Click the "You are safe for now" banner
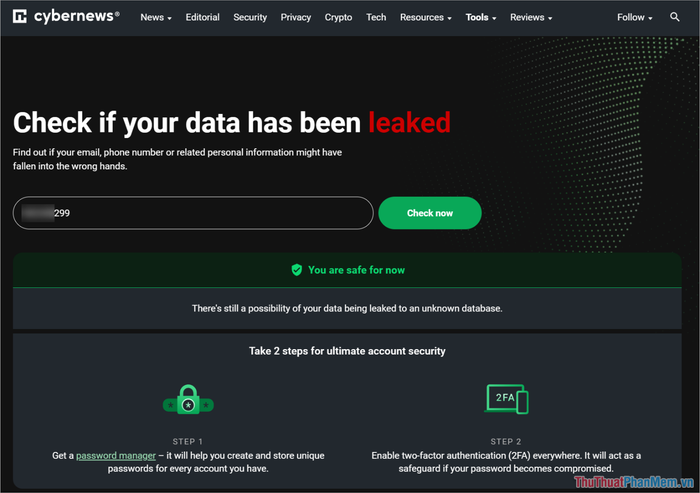The image size is (700, 493). (346, 270)
